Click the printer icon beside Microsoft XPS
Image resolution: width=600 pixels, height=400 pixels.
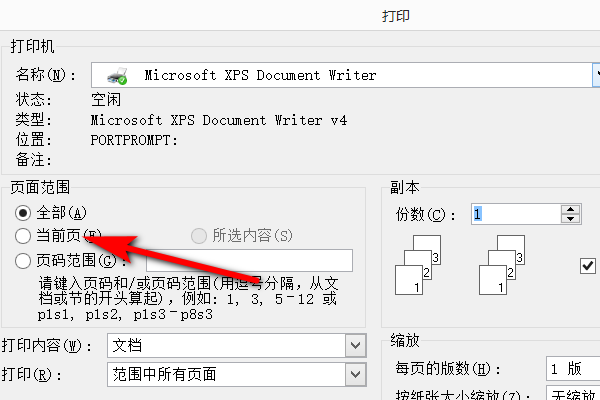pyautogui.click(x=117, y=76)
